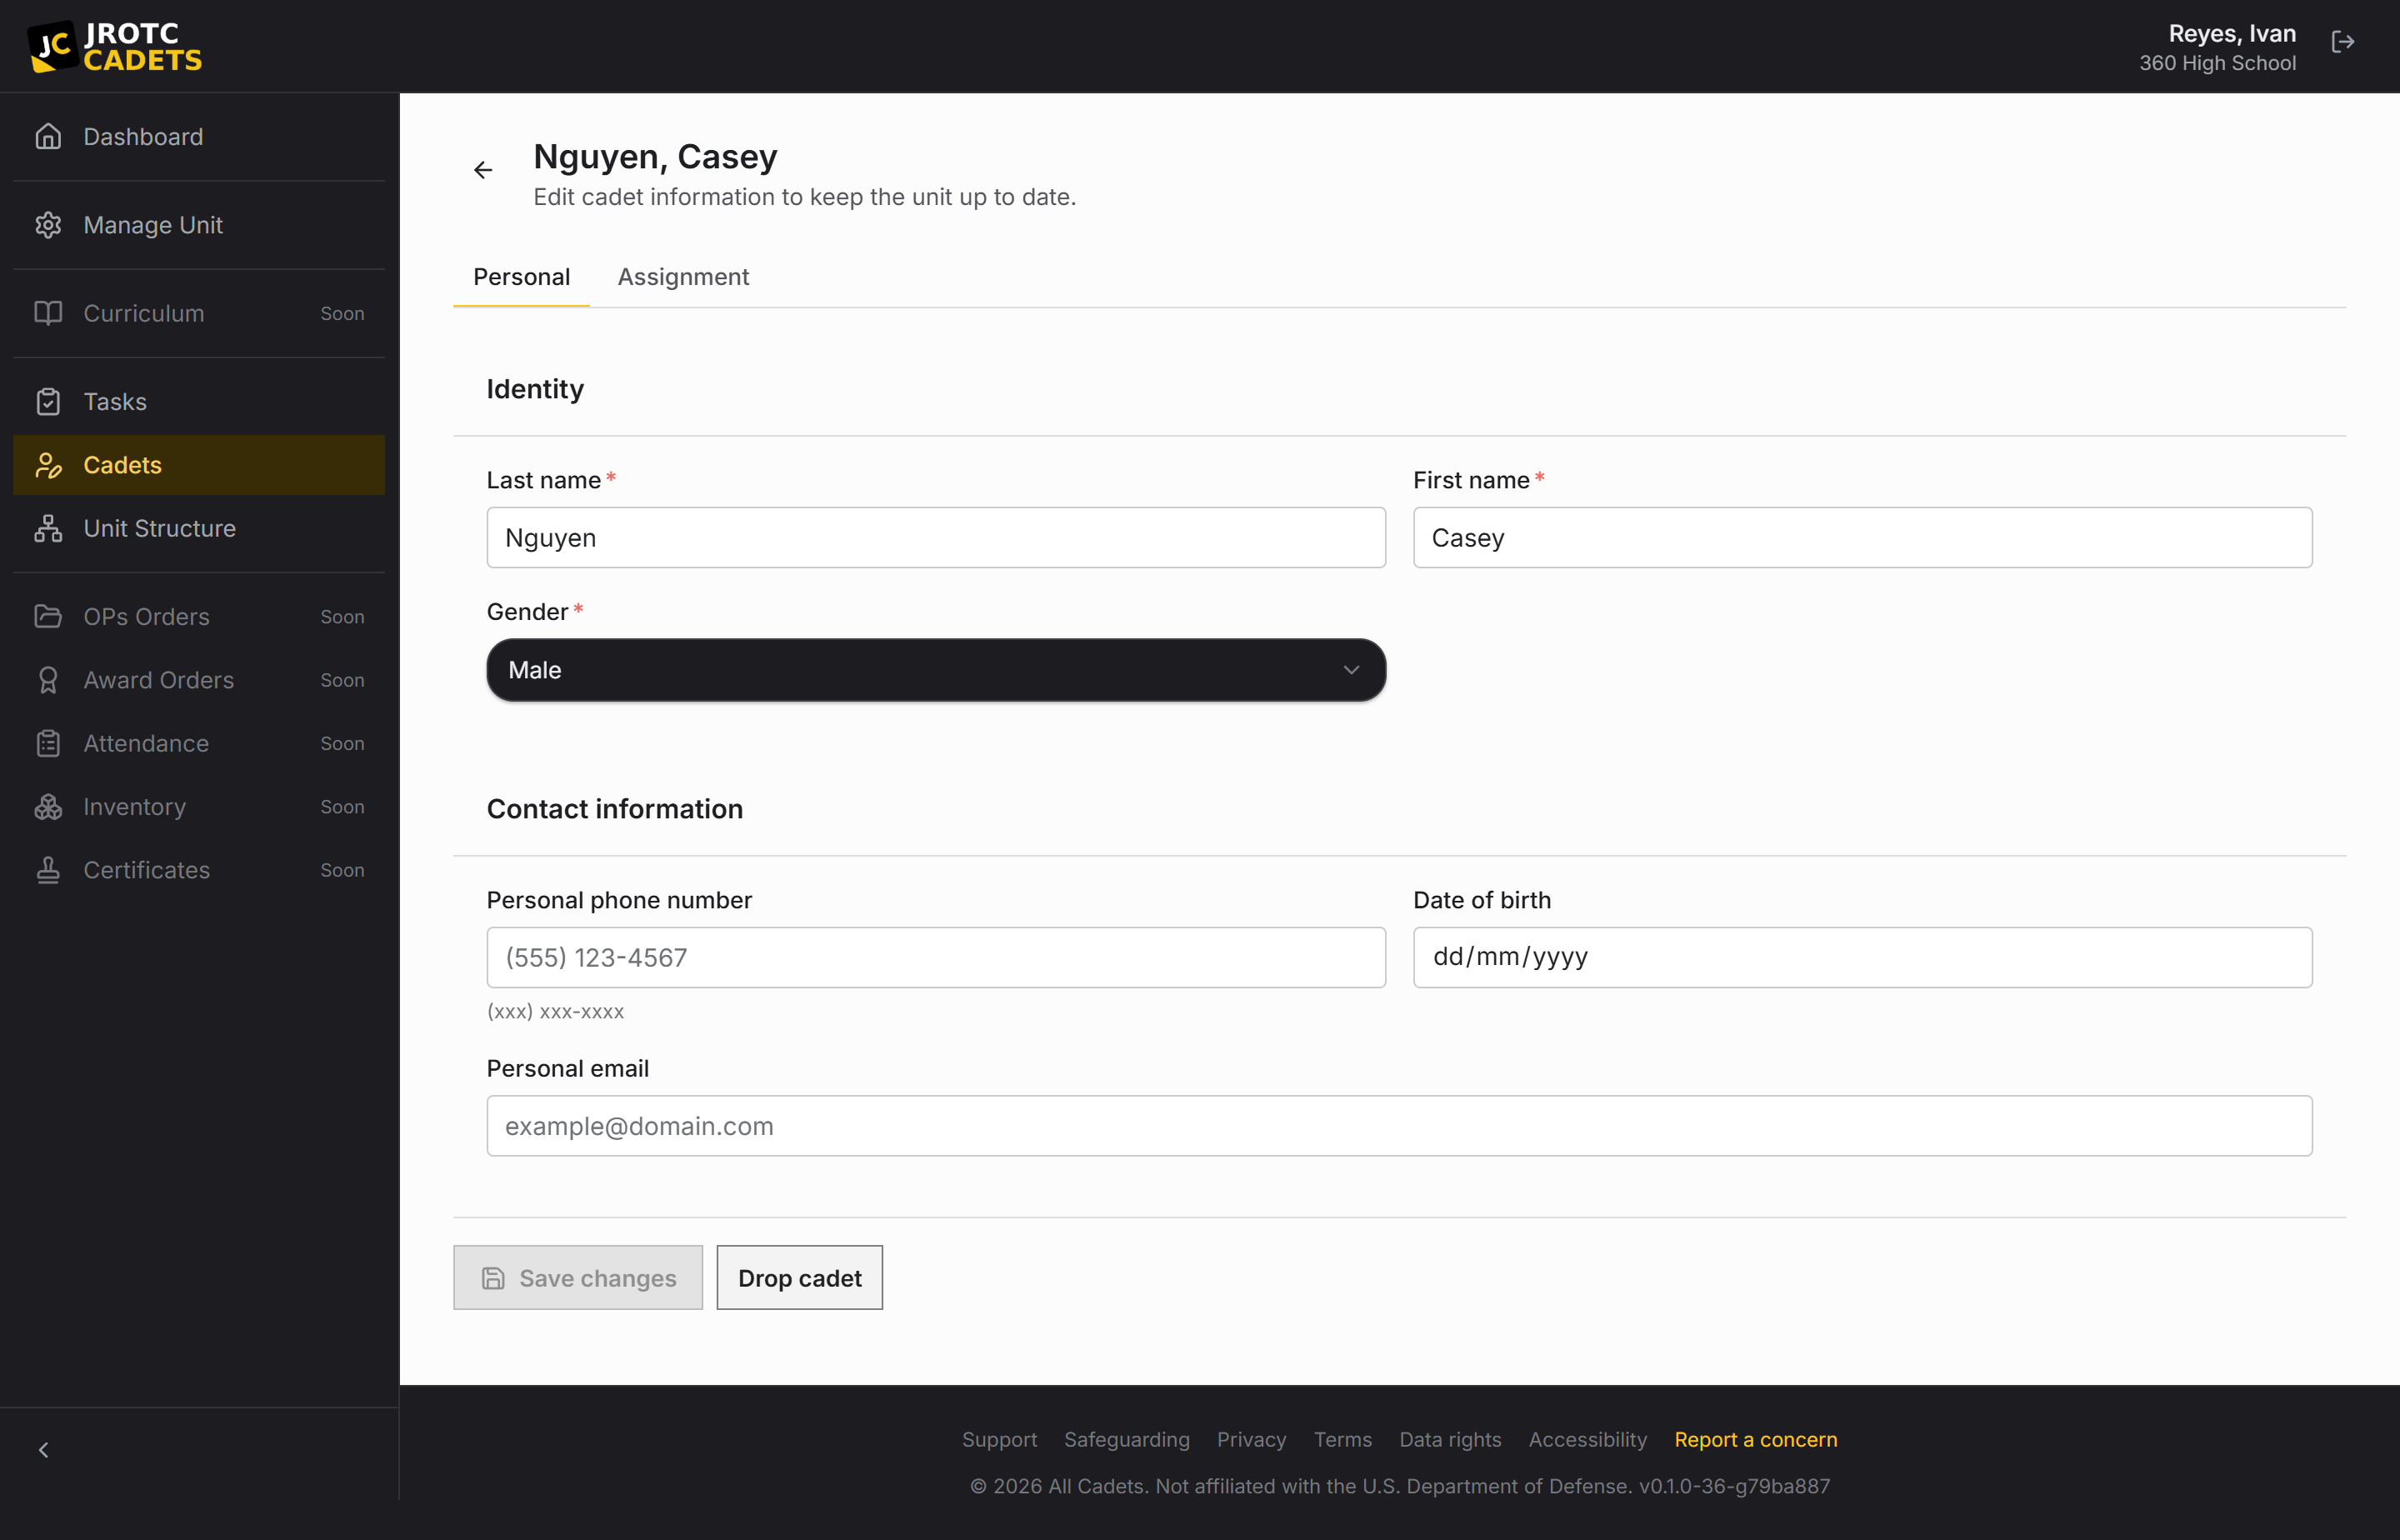Select the Personal tab
The height and width of the screenshot is (1540, 2400).
pyautogui.click(x=521, y=277)
